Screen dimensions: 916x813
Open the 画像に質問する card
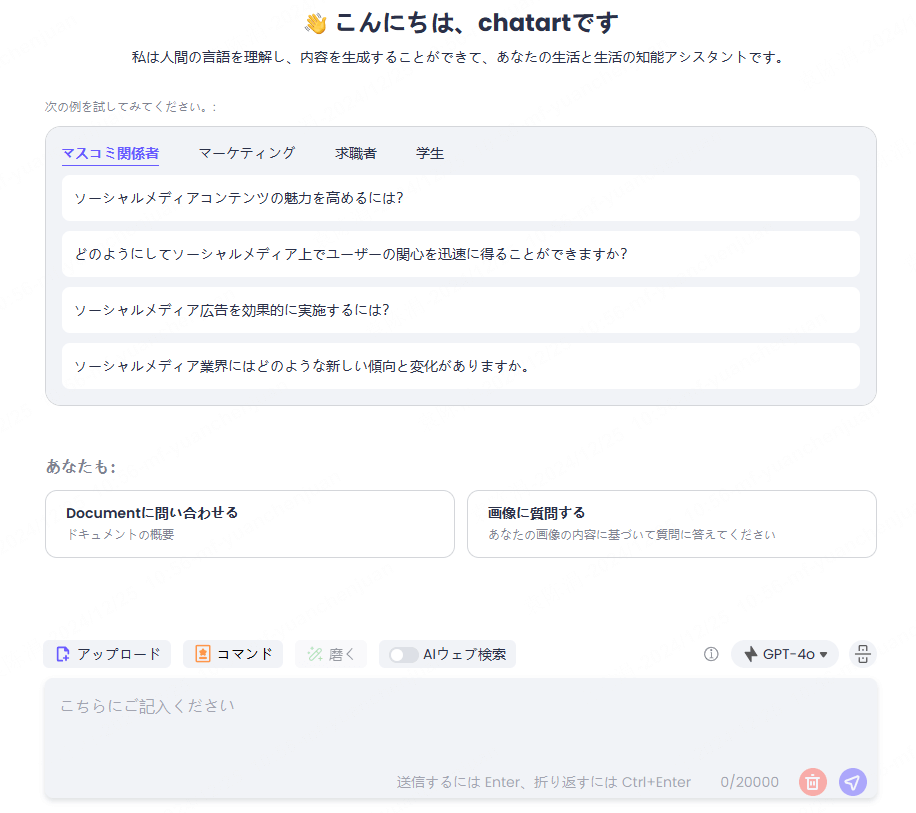pyautogui.click(x=672, y=524)
